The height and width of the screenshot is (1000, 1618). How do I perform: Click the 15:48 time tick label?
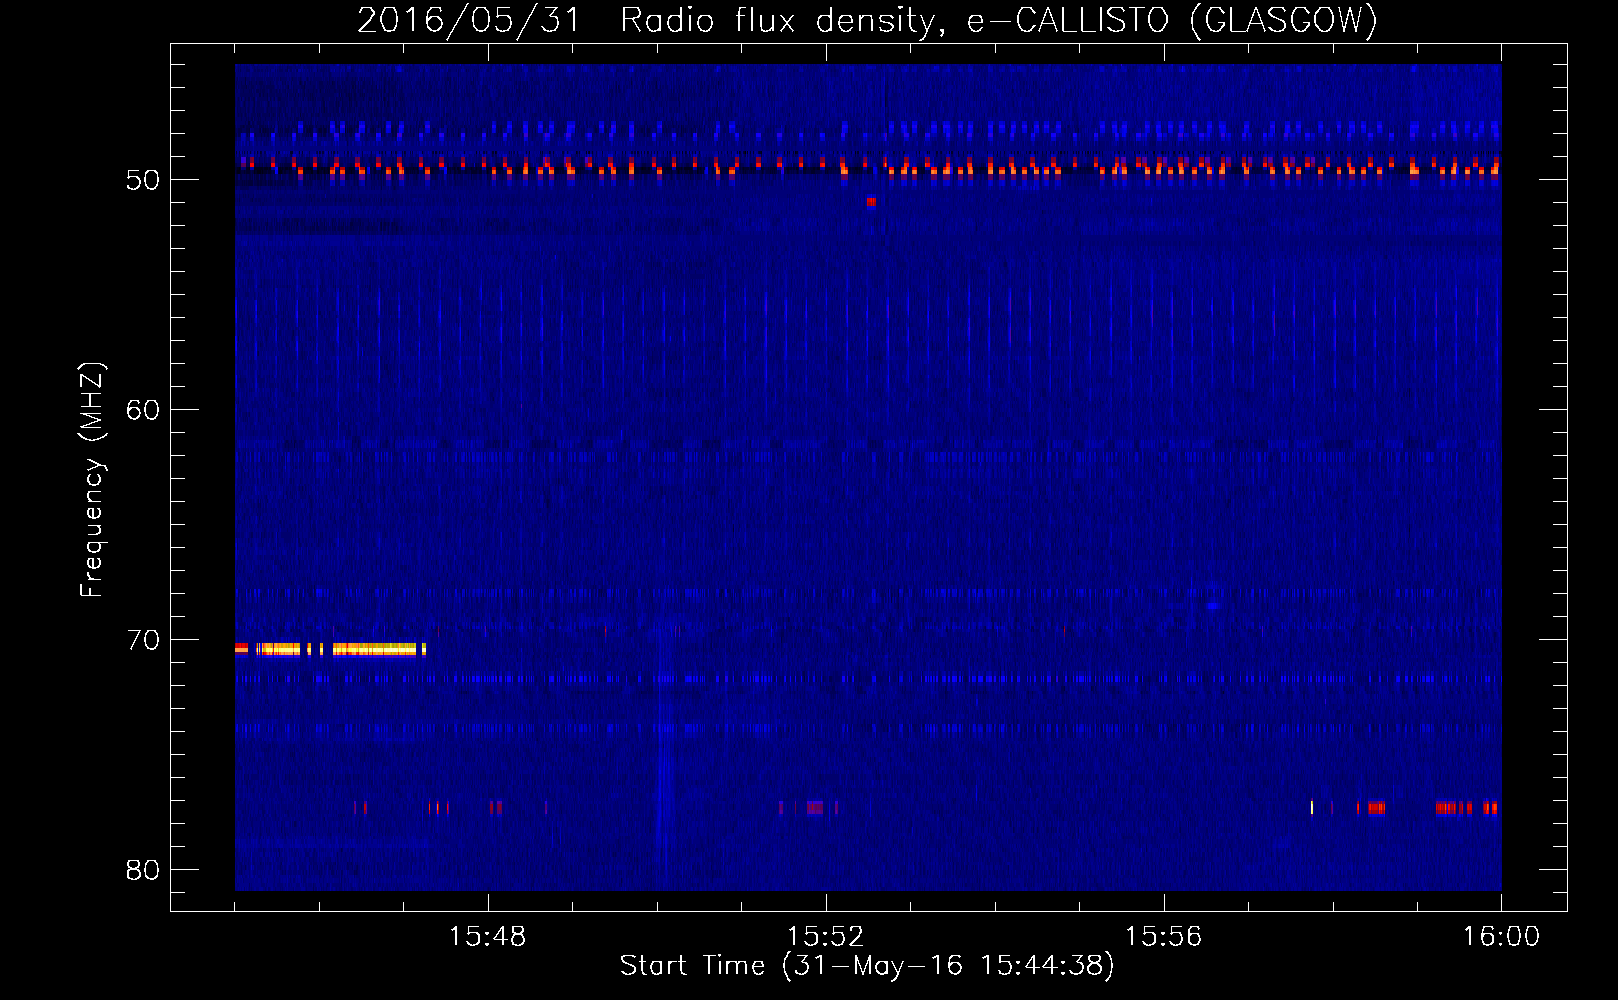click(487, 937)
